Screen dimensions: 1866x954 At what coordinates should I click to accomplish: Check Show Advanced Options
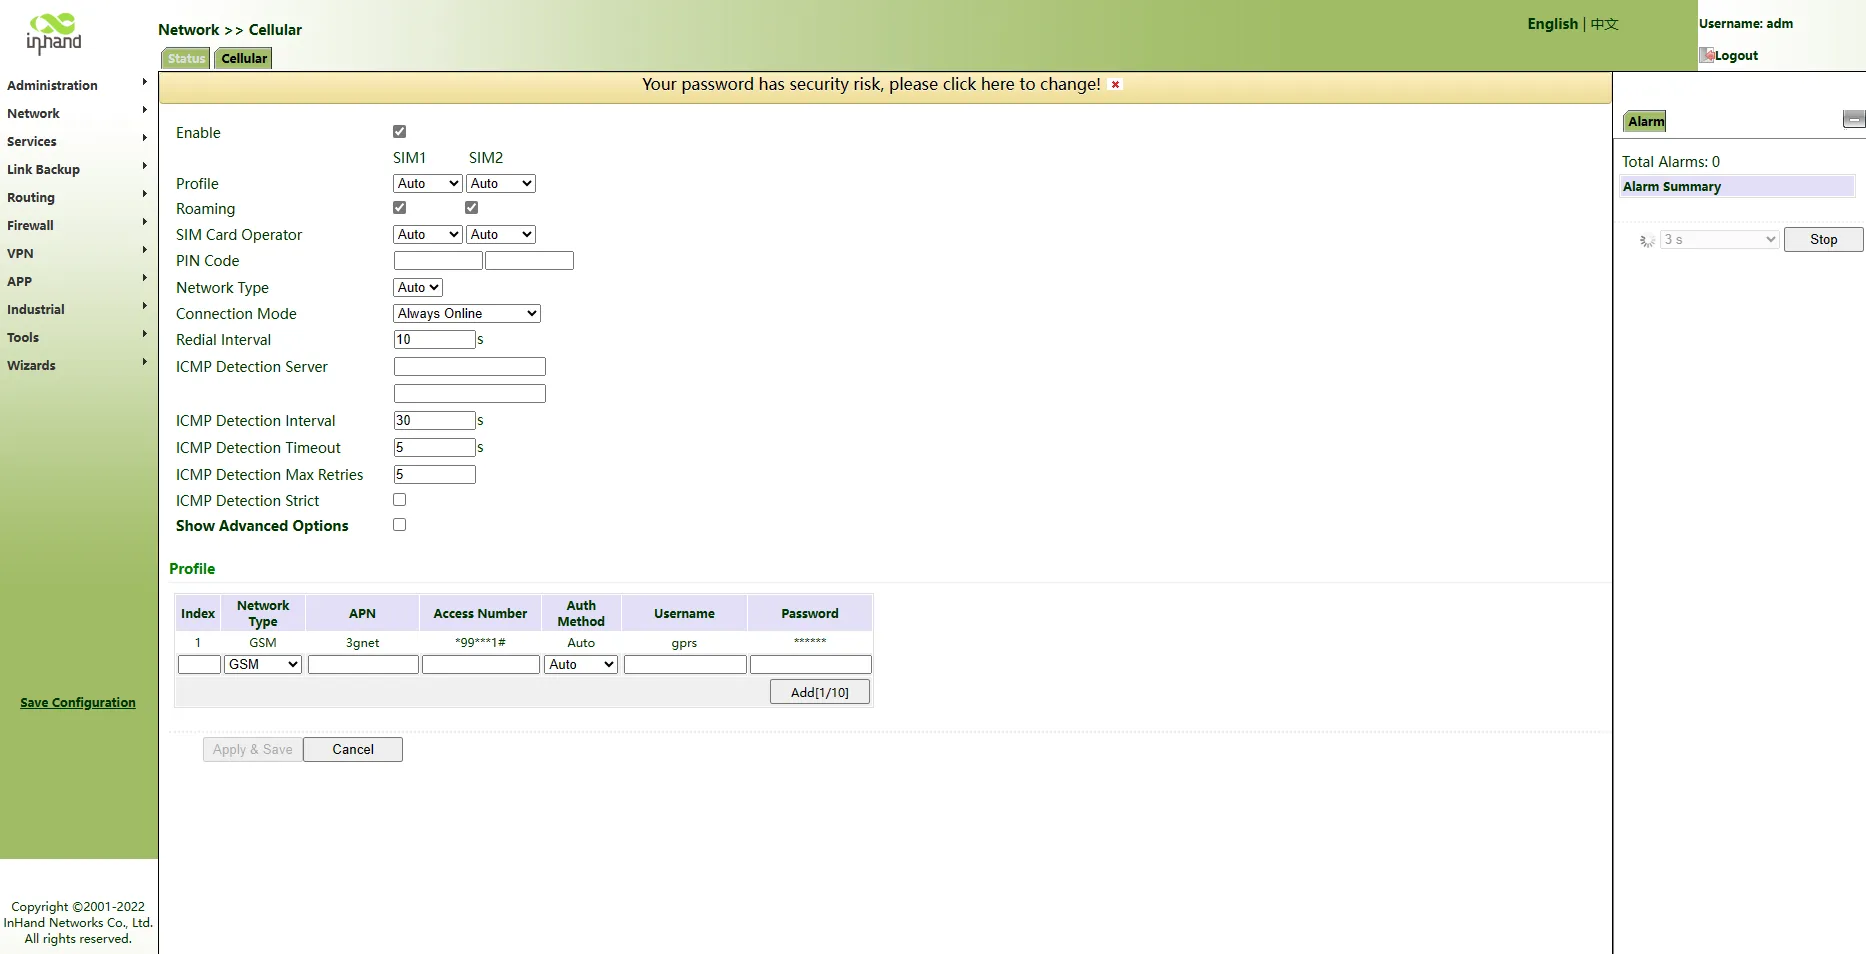pos(400,524)
